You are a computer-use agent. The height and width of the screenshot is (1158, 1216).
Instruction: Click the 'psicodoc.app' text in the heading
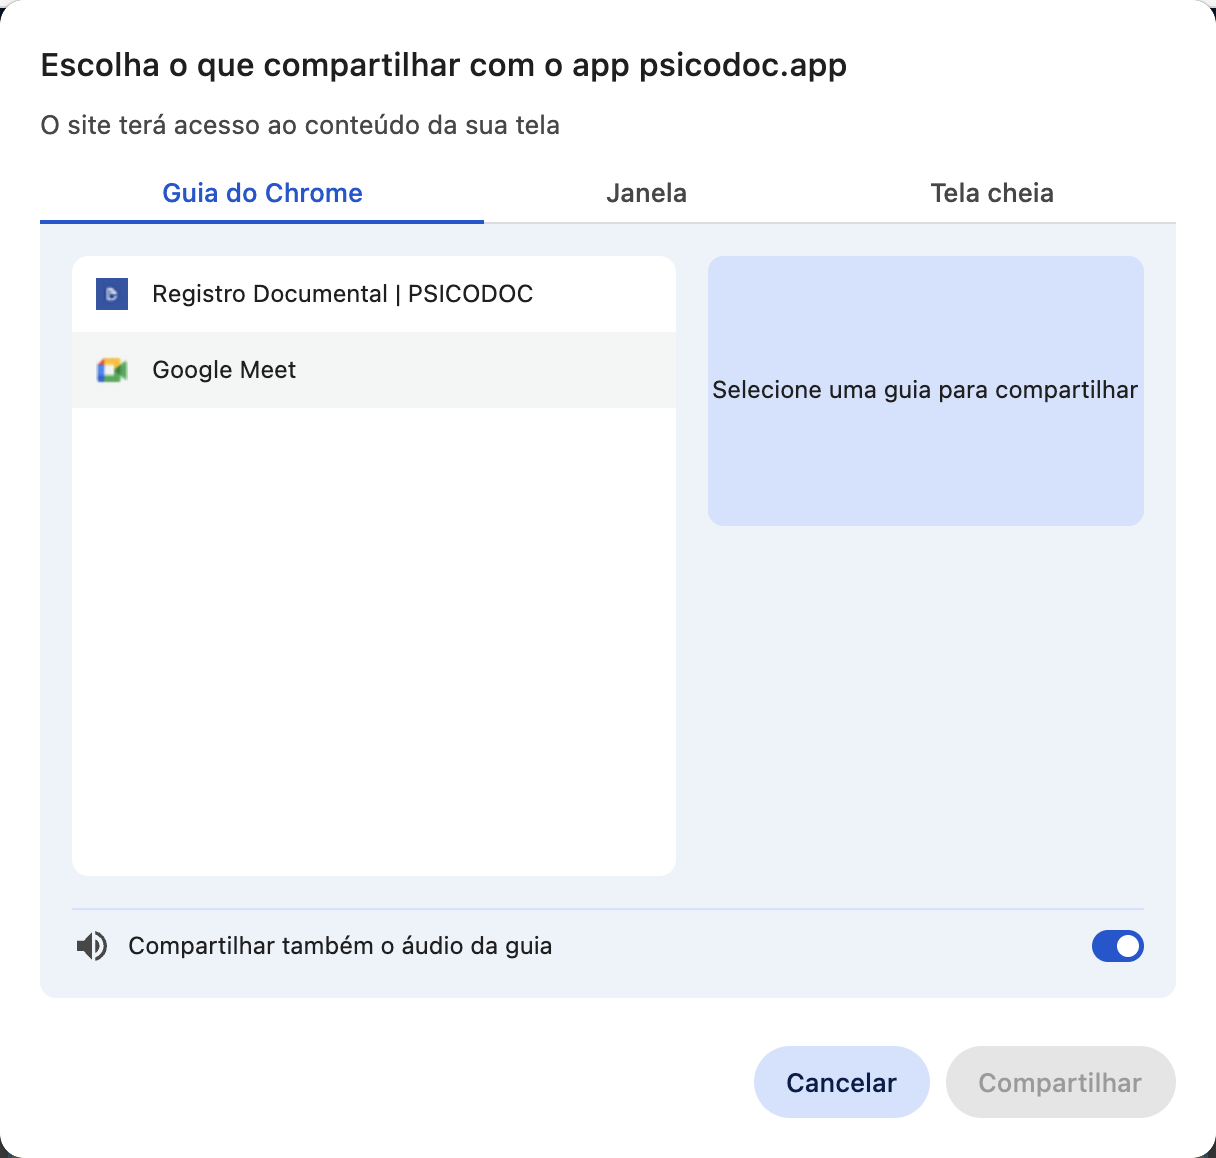743,66
